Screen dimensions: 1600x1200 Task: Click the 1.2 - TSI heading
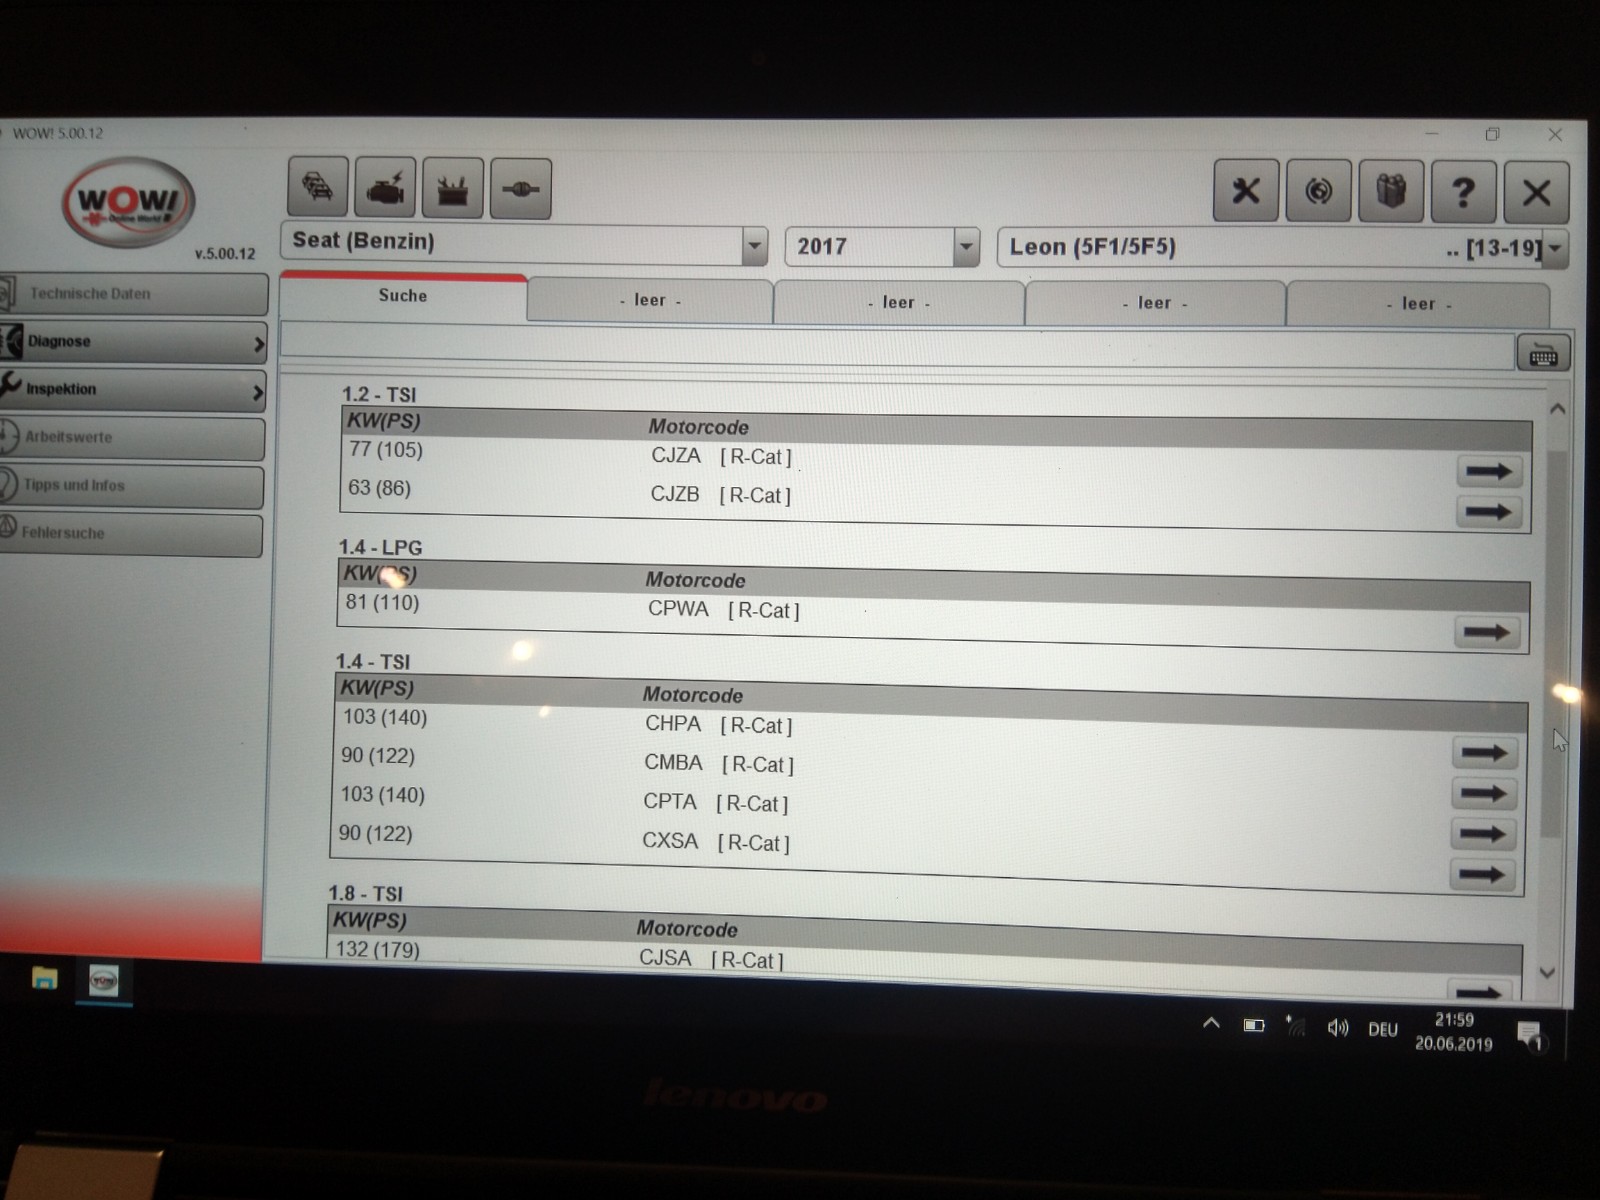click(379, 394)
